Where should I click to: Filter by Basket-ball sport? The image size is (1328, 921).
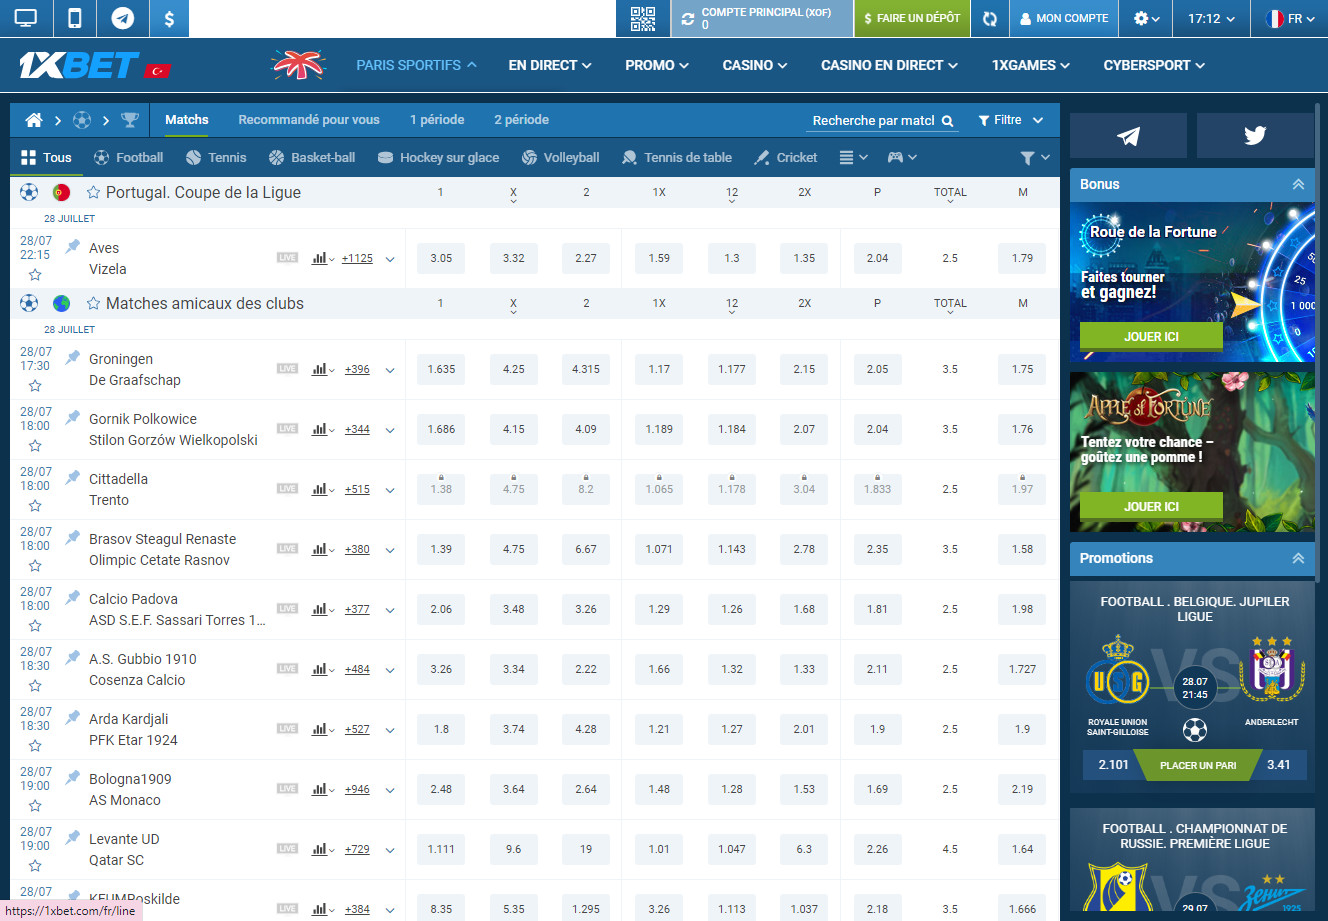point(312,158)
